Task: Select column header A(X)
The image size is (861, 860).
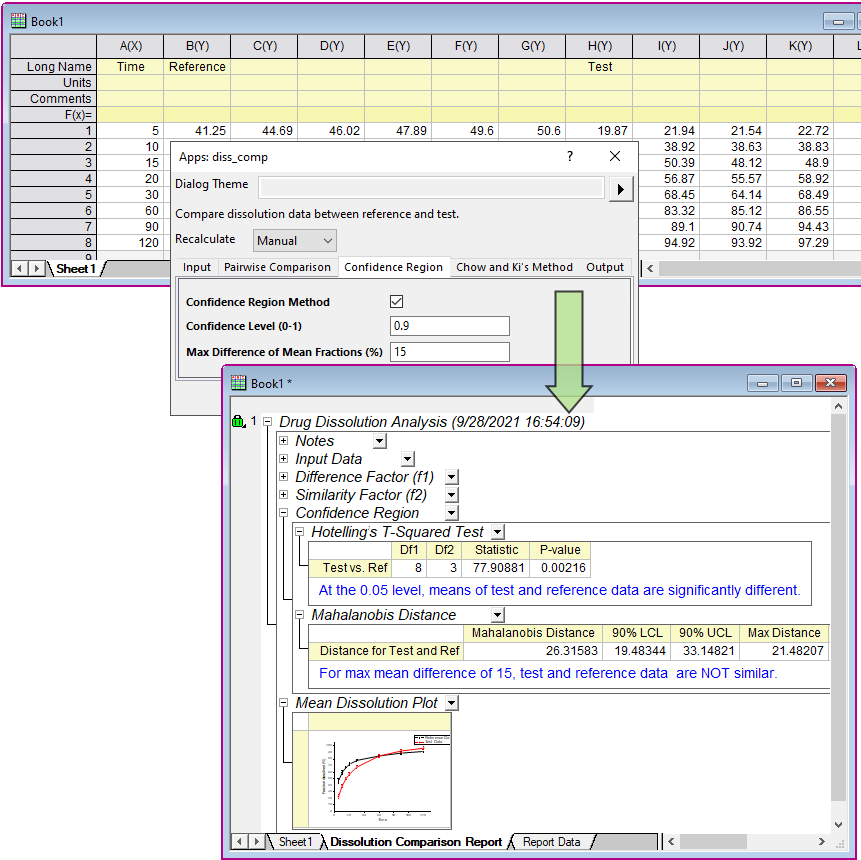Action: 130,46
